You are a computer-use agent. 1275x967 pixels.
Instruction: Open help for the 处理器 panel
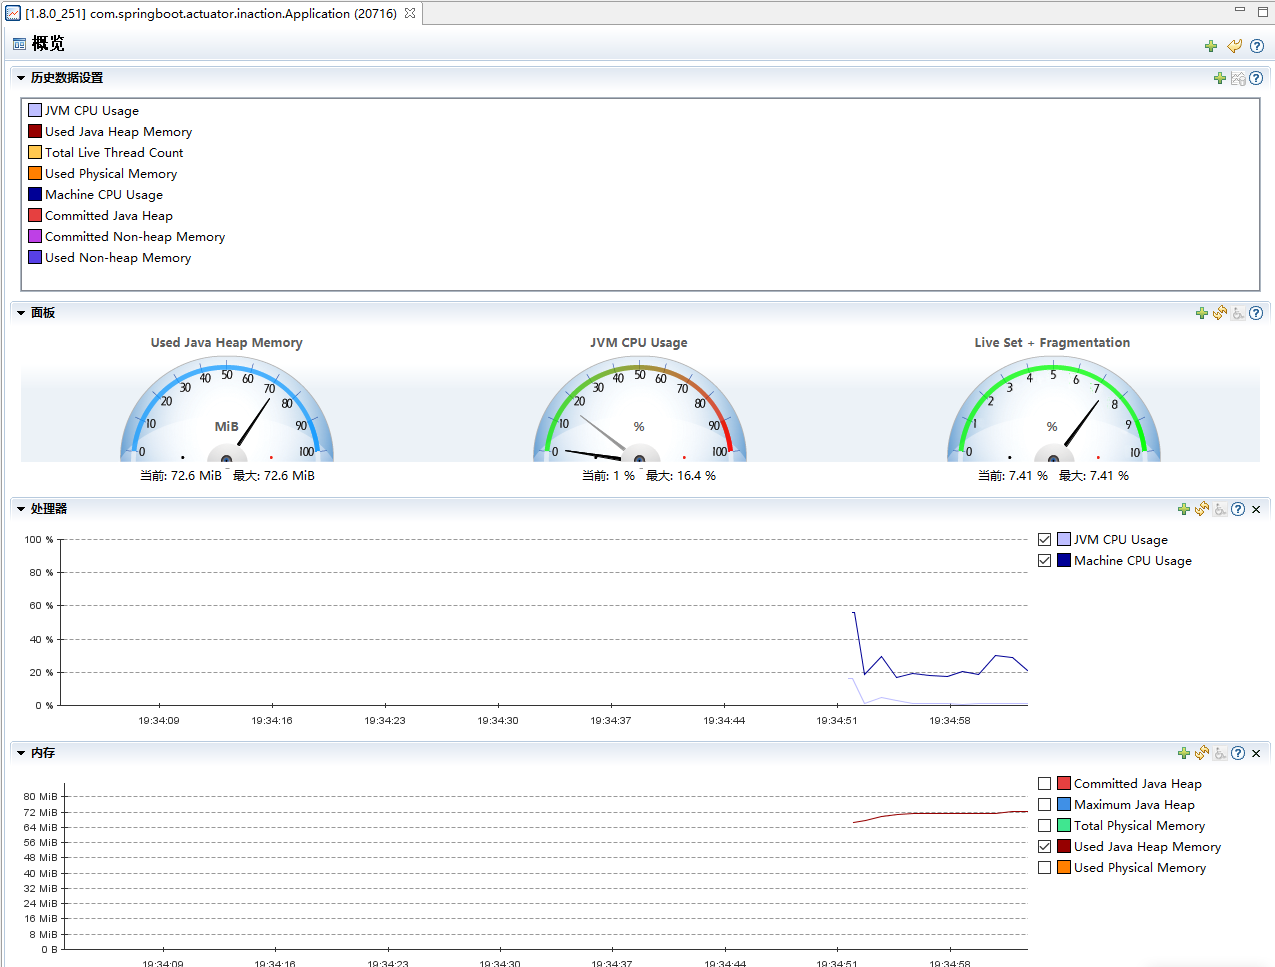click(x=1238, y=509)
